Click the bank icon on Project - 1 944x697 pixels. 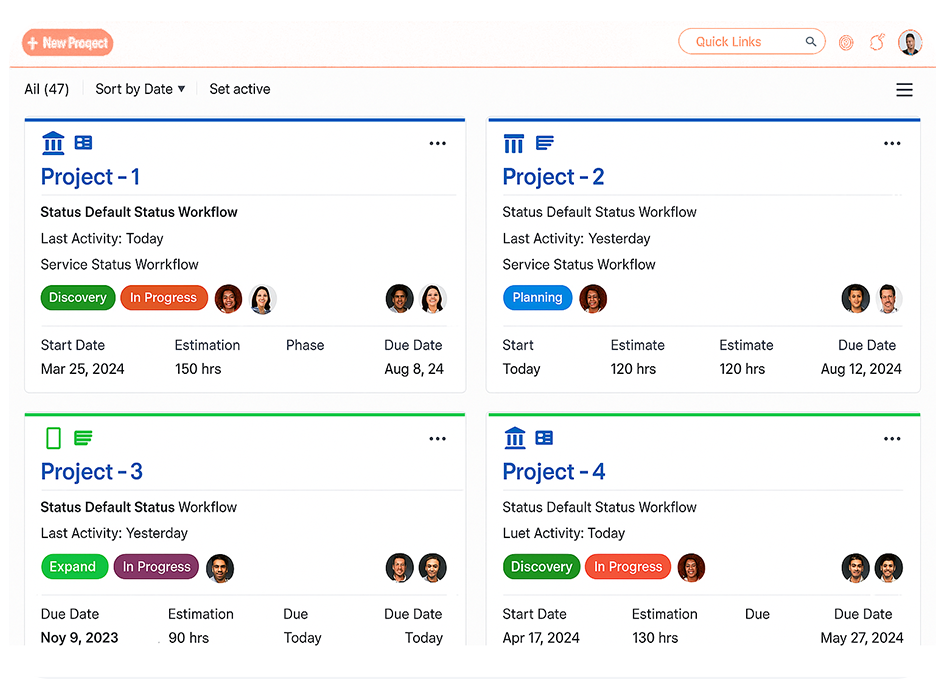tap(53, 143)
